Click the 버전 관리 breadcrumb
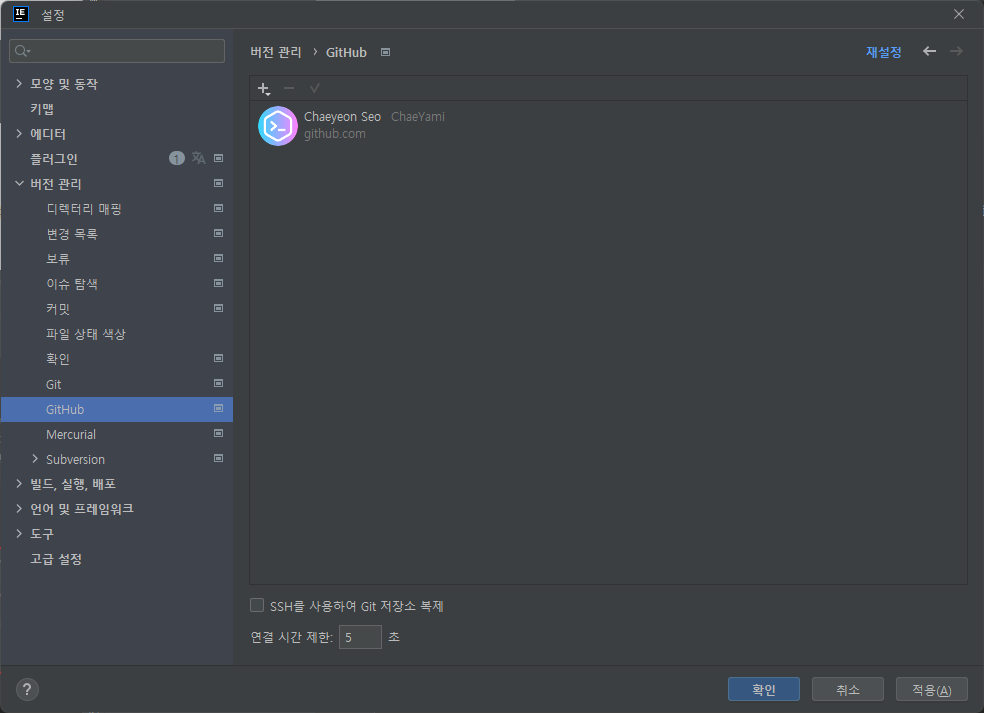Image resolution: width=984 pixels, height=713 pixels. tap(275, 52)
